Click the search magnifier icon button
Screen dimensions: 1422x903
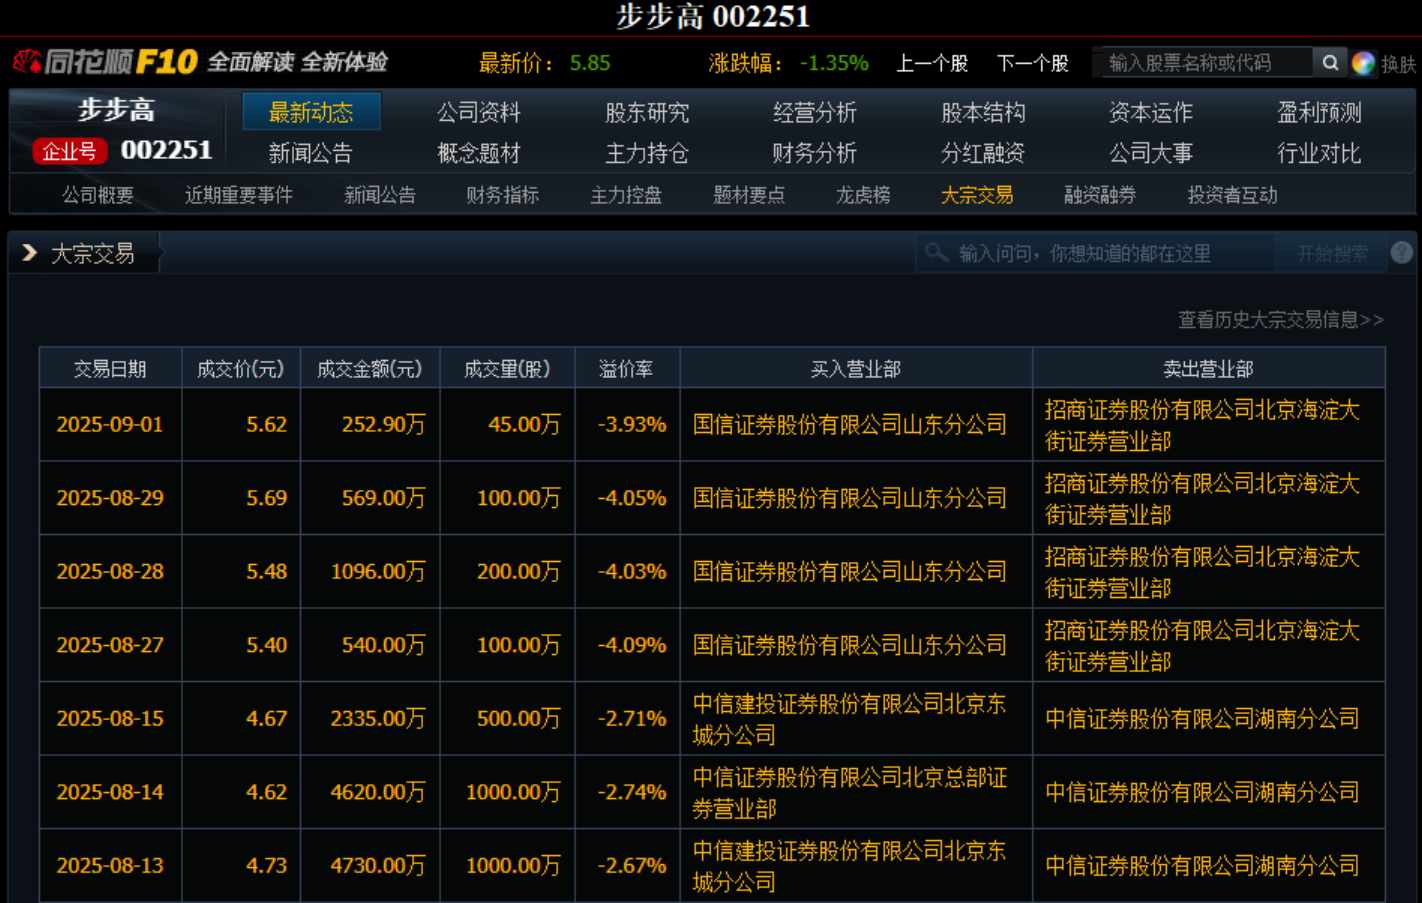(1329, 63)
